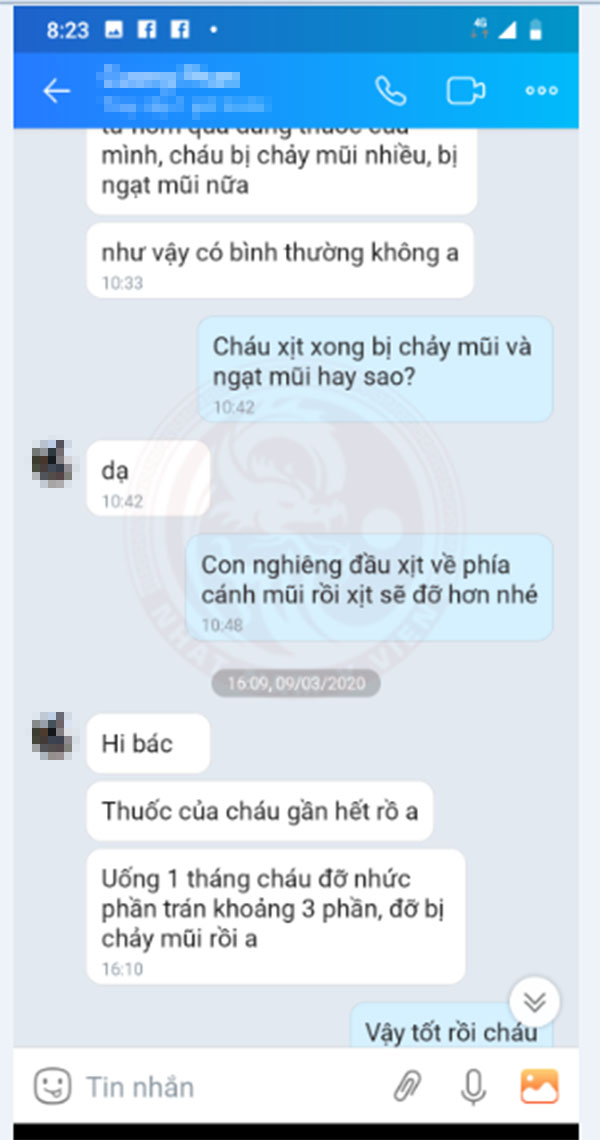Jump to latest messages with double-chevron button
Image resolution: width=600 pixels, height=1140 pixels.
tap(535, 1002)
